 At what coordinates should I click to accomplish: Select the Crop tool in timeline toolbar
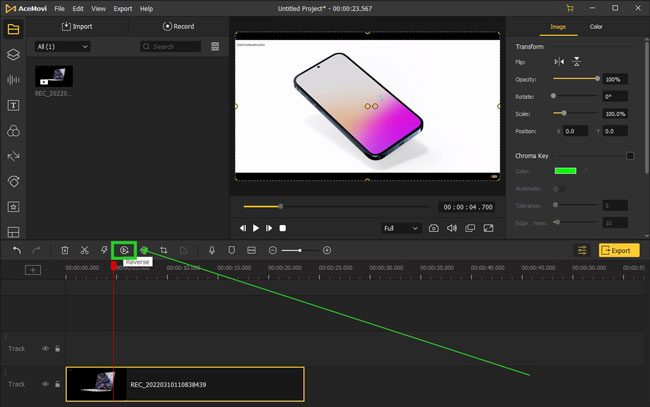pyautogui.click(x=164, y=250)
